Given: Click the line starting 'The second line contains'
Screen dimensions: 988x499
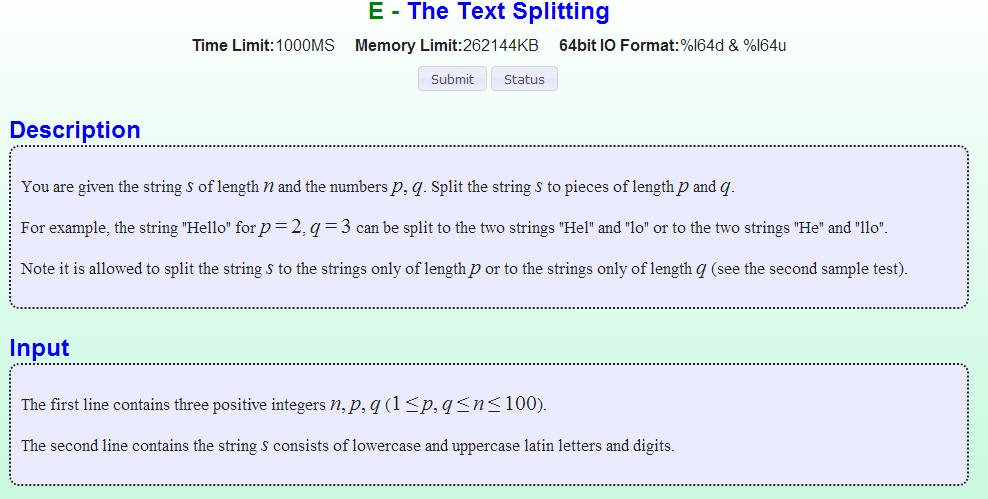Looking at the screenshot, I should 347,446.
